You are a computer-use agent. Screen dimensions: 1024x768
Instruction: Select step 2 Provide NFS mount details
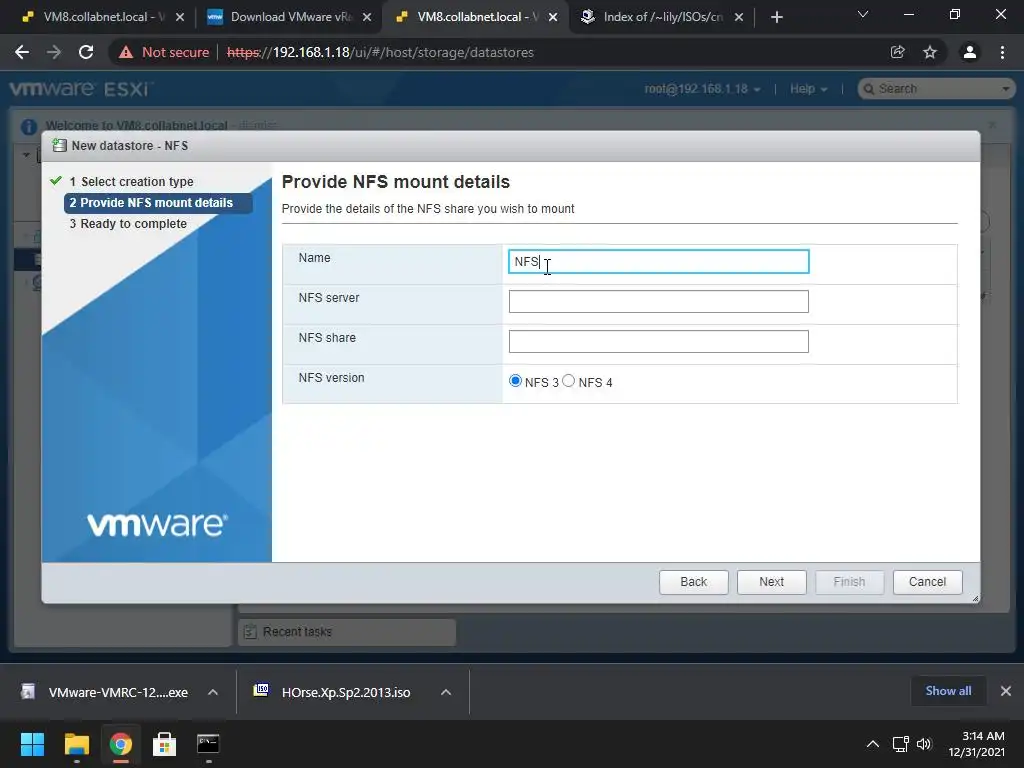coord(157,202)
